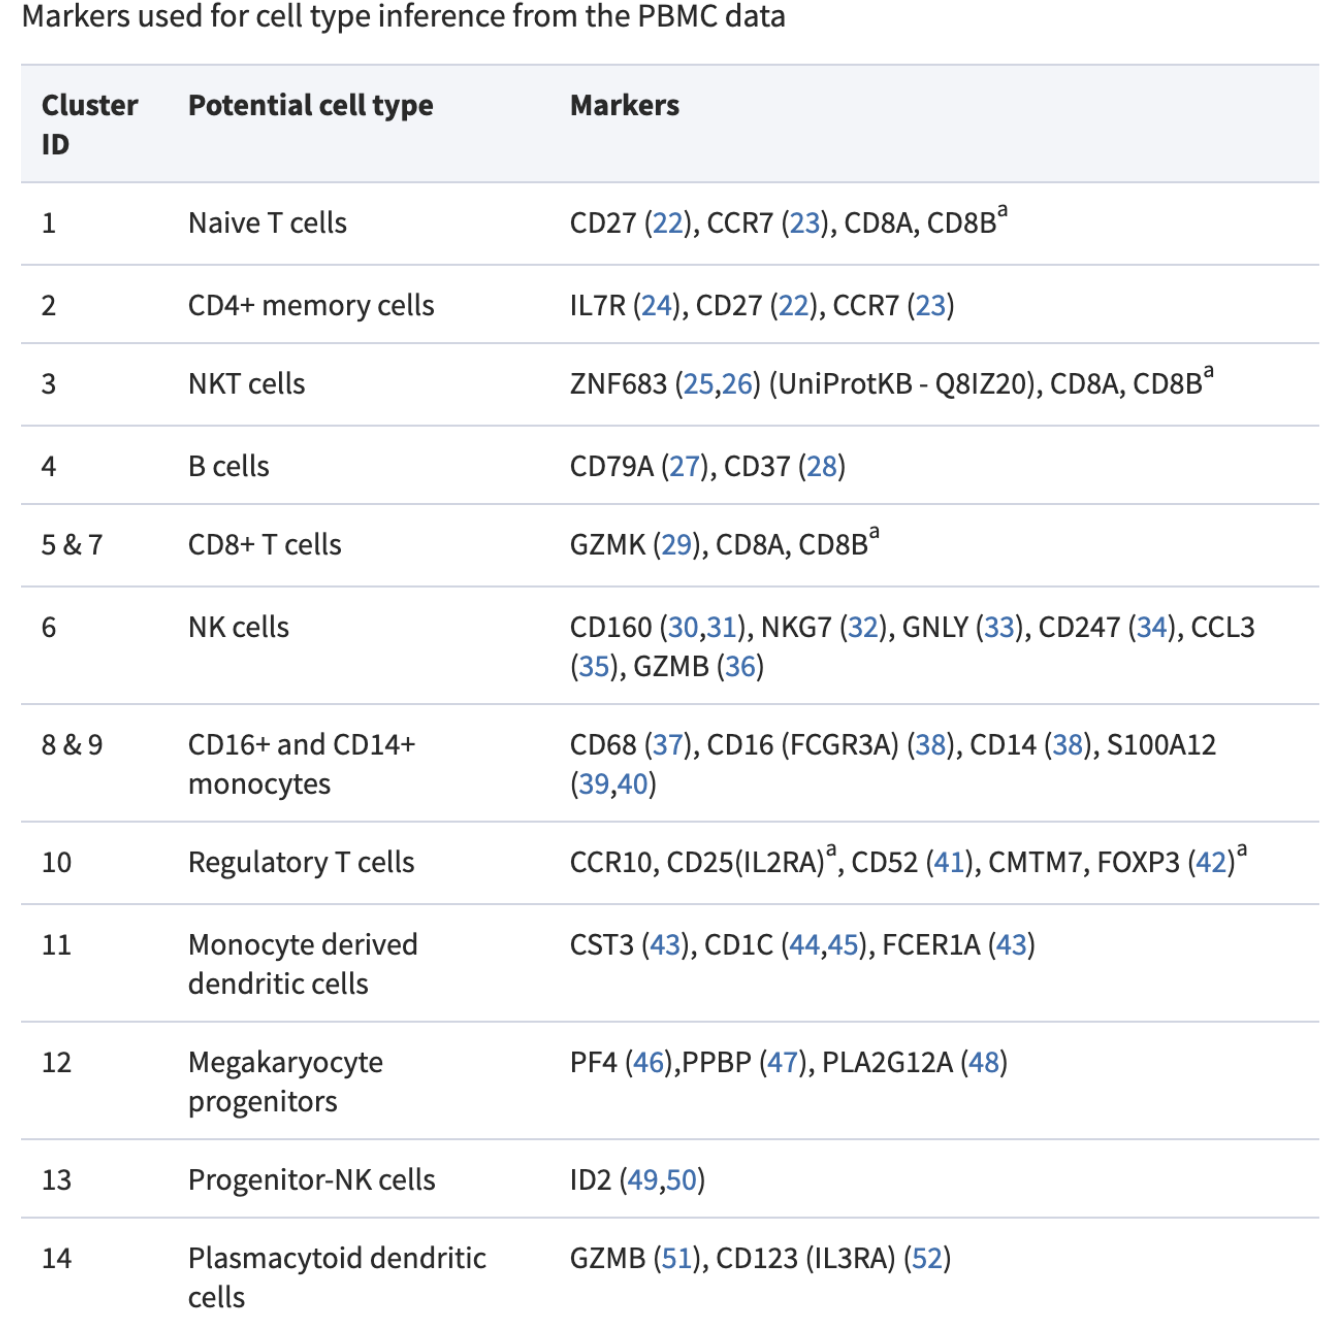Click citation 28 next to CD37
The image size is (1326, 1328).
822,467
